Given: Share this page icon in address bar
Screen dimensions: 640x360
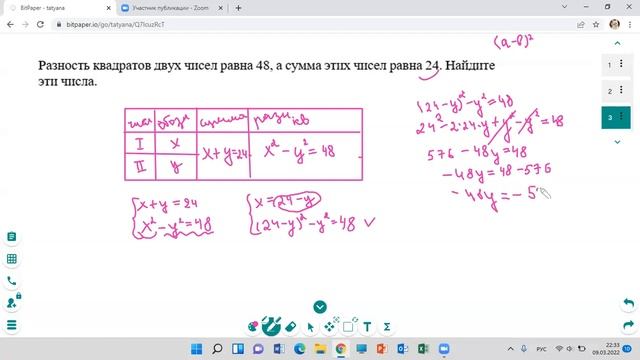Looking at the screenshot, I should coord(580,24).
